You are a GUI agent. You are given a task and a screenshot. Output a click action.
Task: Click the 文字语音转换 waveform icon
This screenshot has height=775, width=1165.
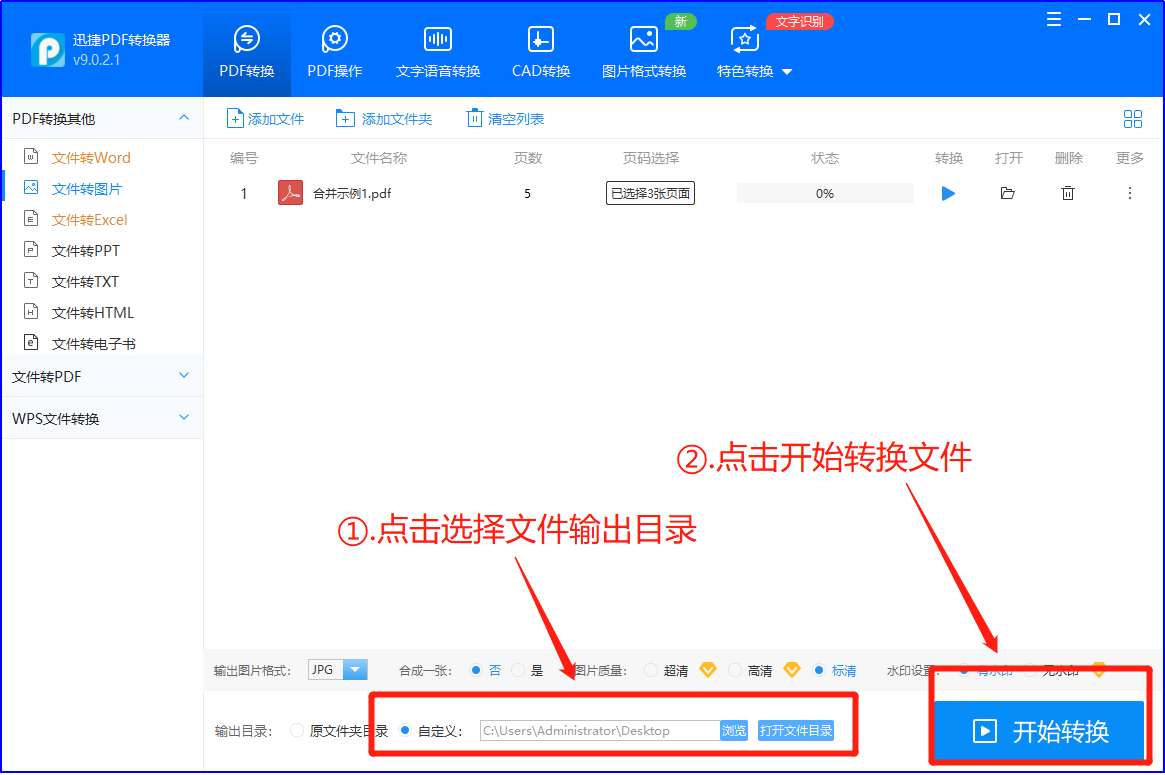tap(438, 39)
